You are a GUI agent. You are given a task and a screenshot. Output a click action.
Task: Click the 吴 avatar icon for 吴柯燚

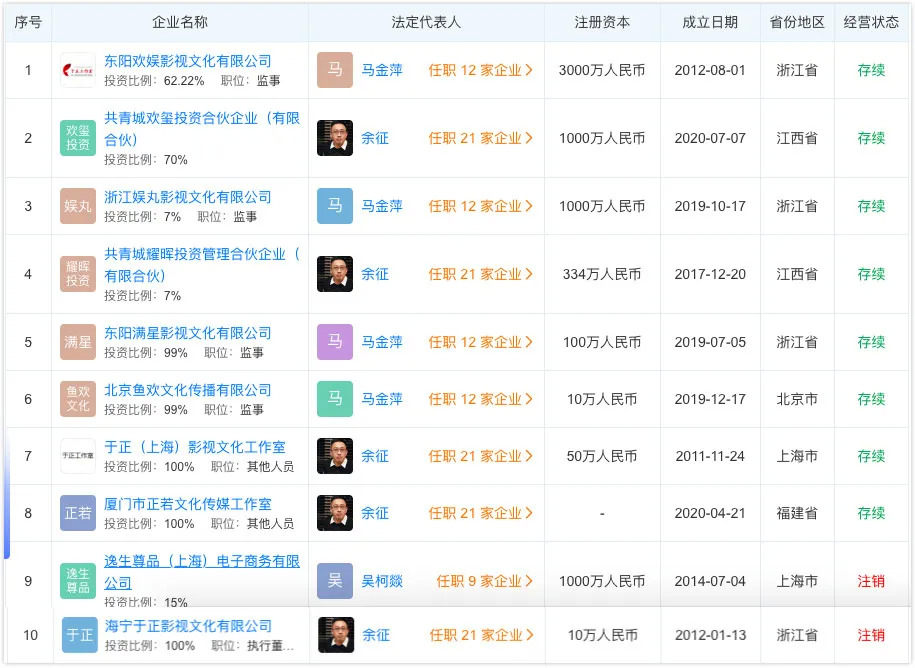(335, 581)
